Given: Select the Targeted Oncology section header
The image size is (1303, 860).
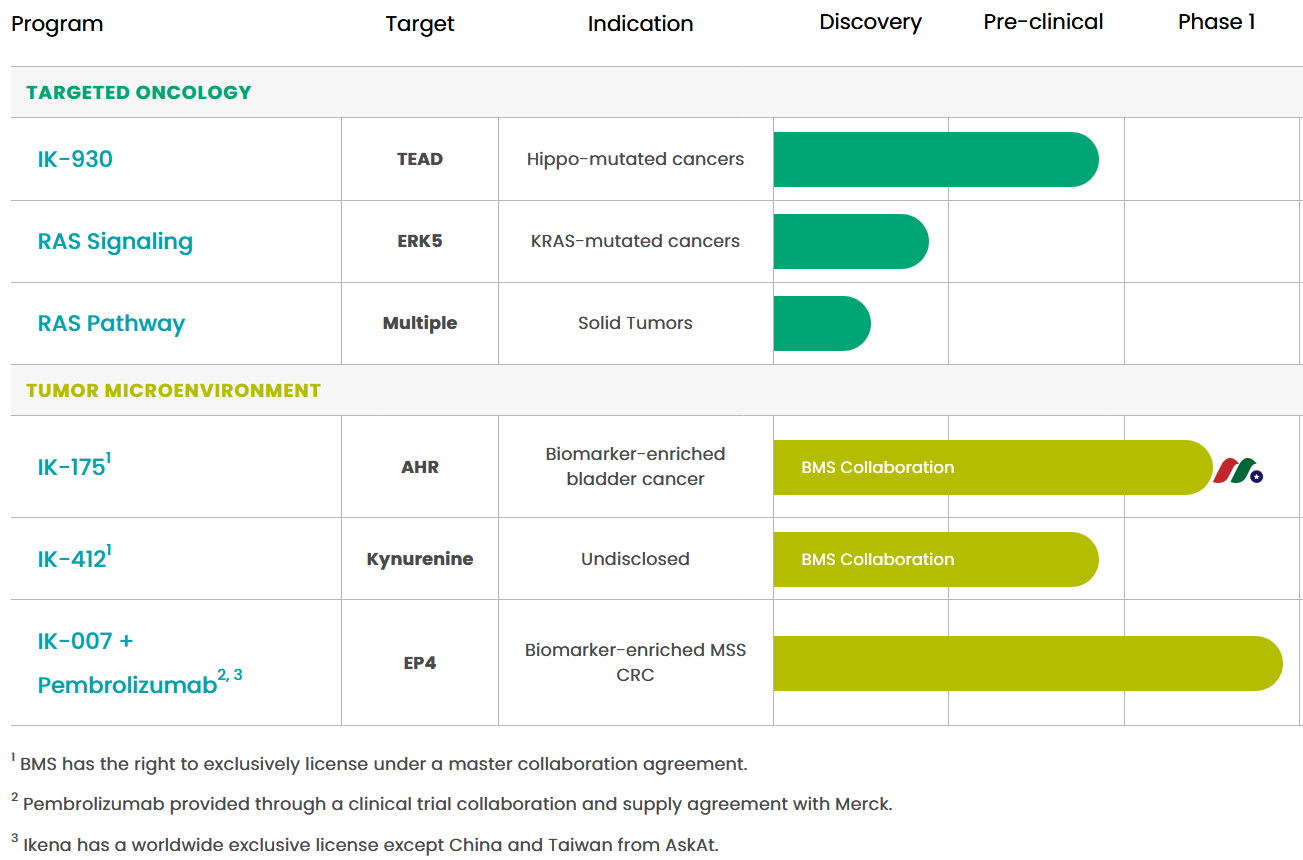Looking at the screenshot, I should tap(139, 92).
